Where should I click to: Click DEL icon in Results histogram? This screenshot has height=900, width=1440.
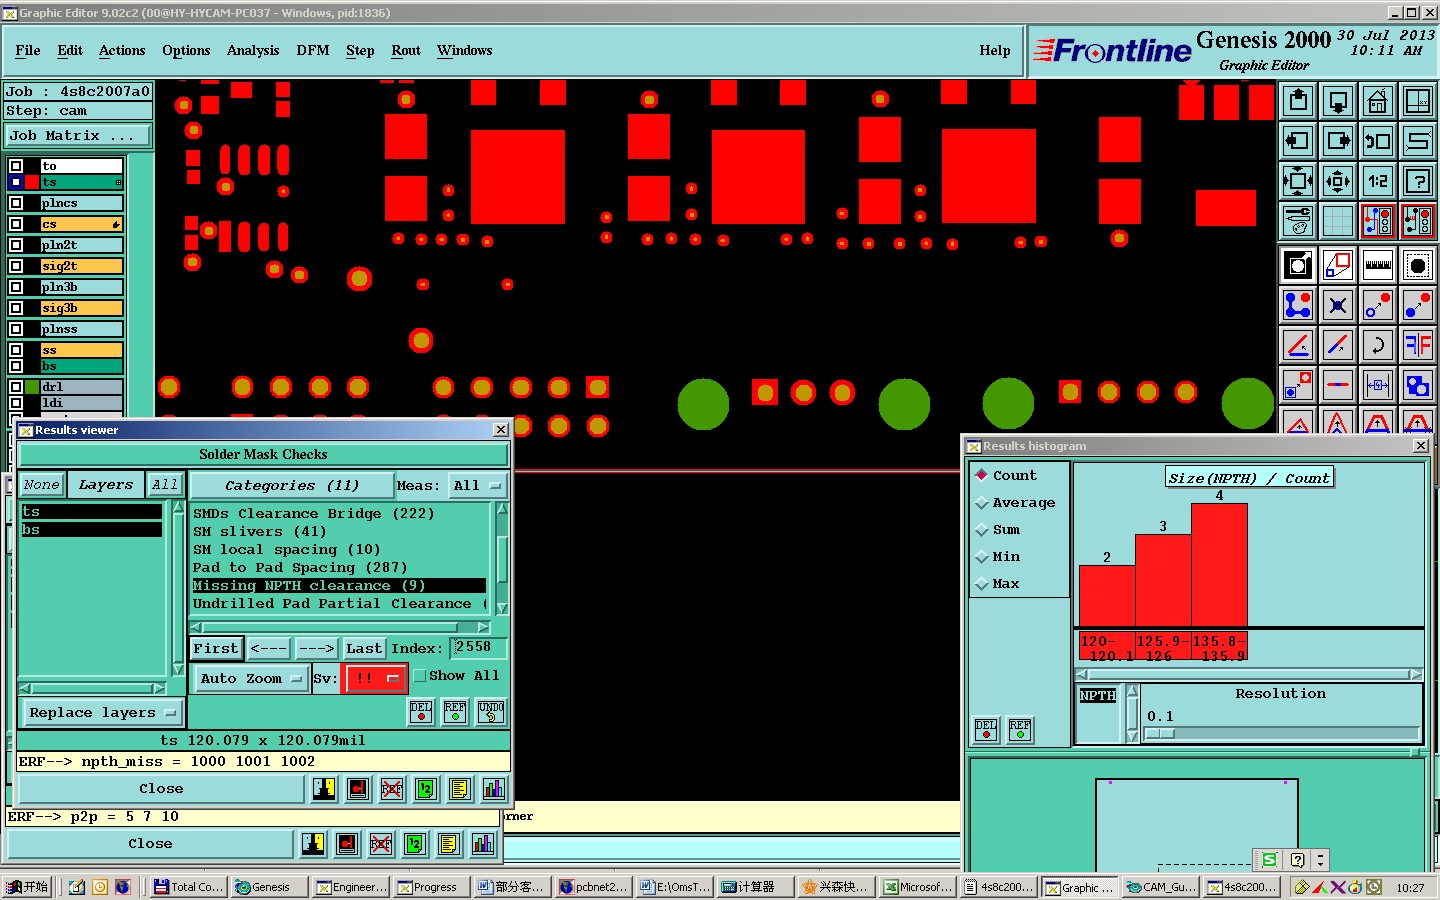click(x=986, y=729)
